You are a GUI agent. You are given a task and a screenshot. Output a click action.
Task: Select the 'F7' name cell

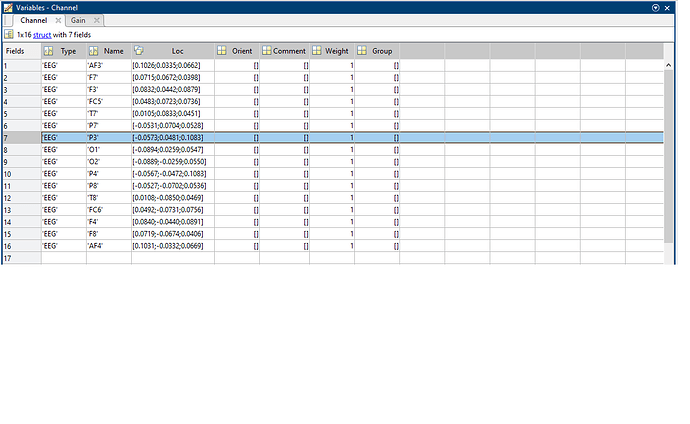click(109, 77)
